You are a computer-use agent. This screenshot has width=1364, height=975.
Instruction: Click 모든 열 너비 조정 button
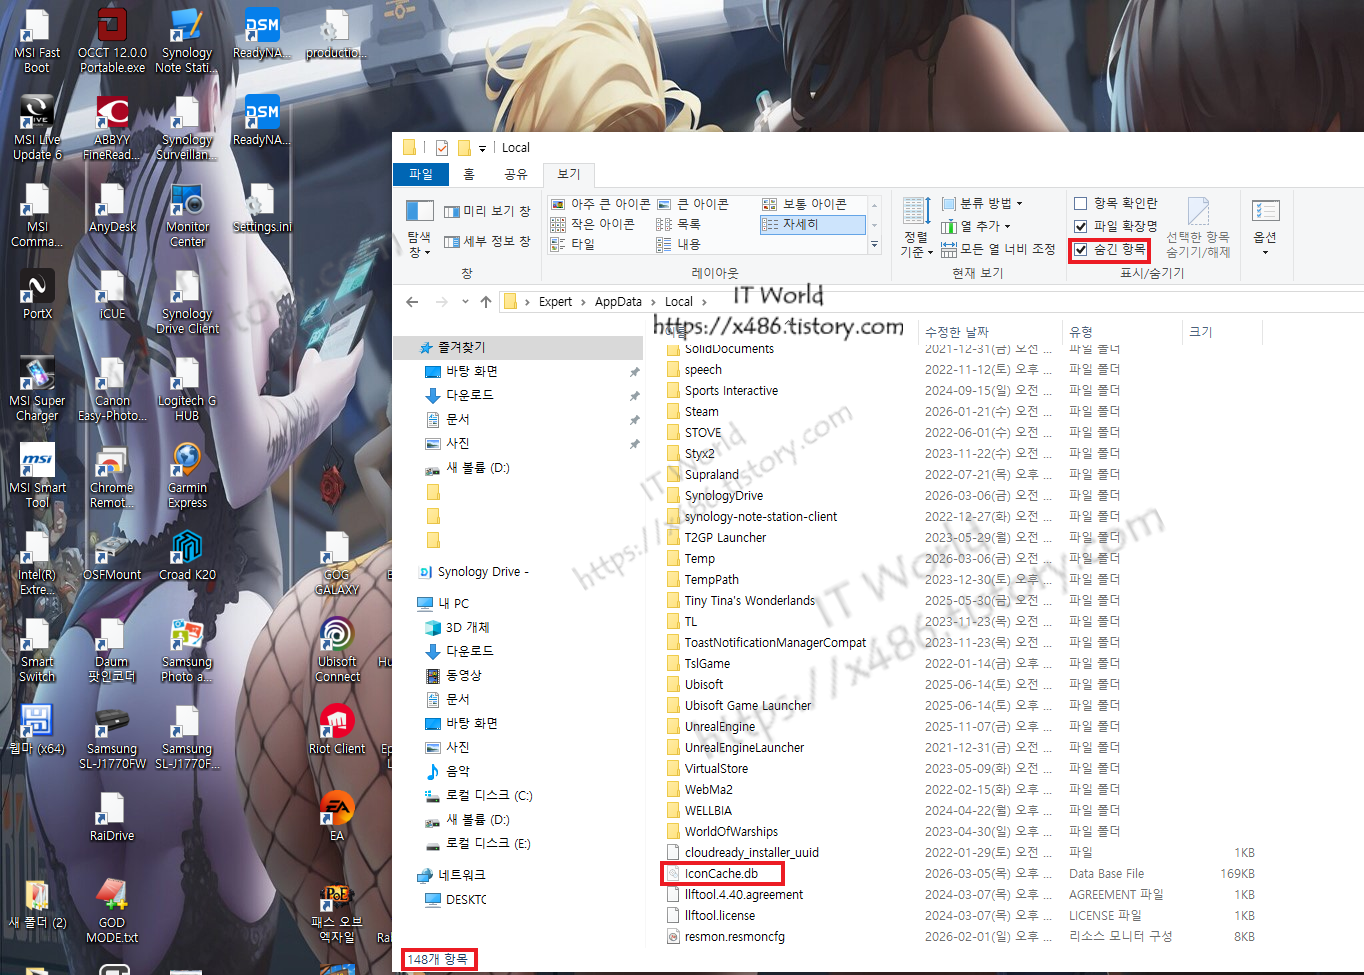(x=998, y=249)
